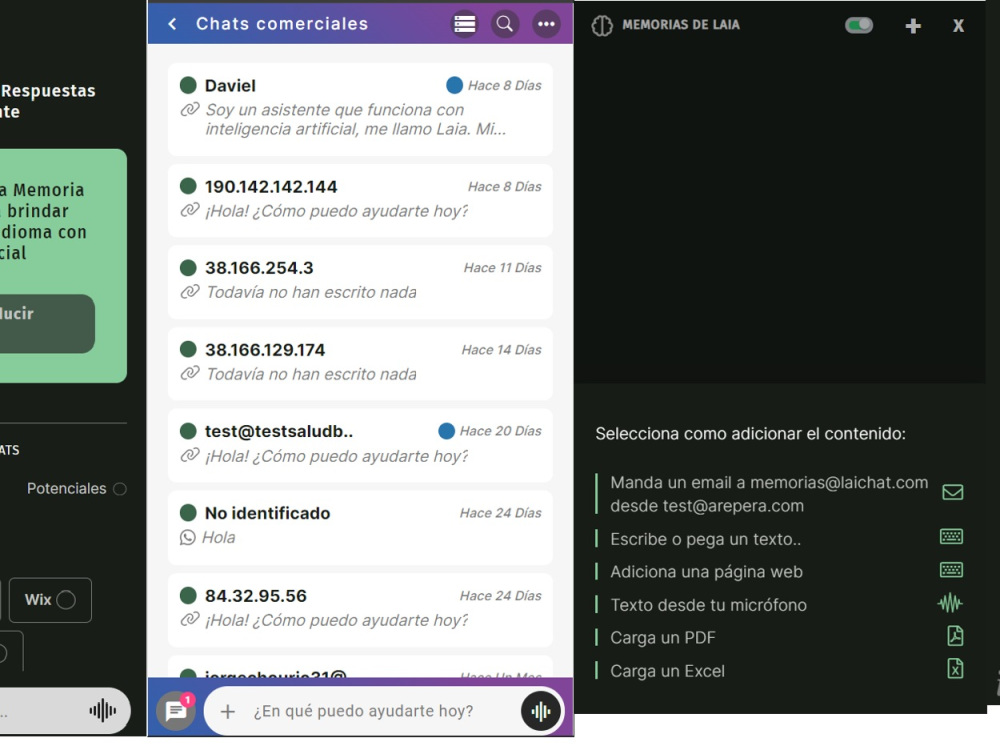This screenshot has width=1000, height=750.
Task: Click the MEMORIAS DE LAIA title
Action: (681, 25)
